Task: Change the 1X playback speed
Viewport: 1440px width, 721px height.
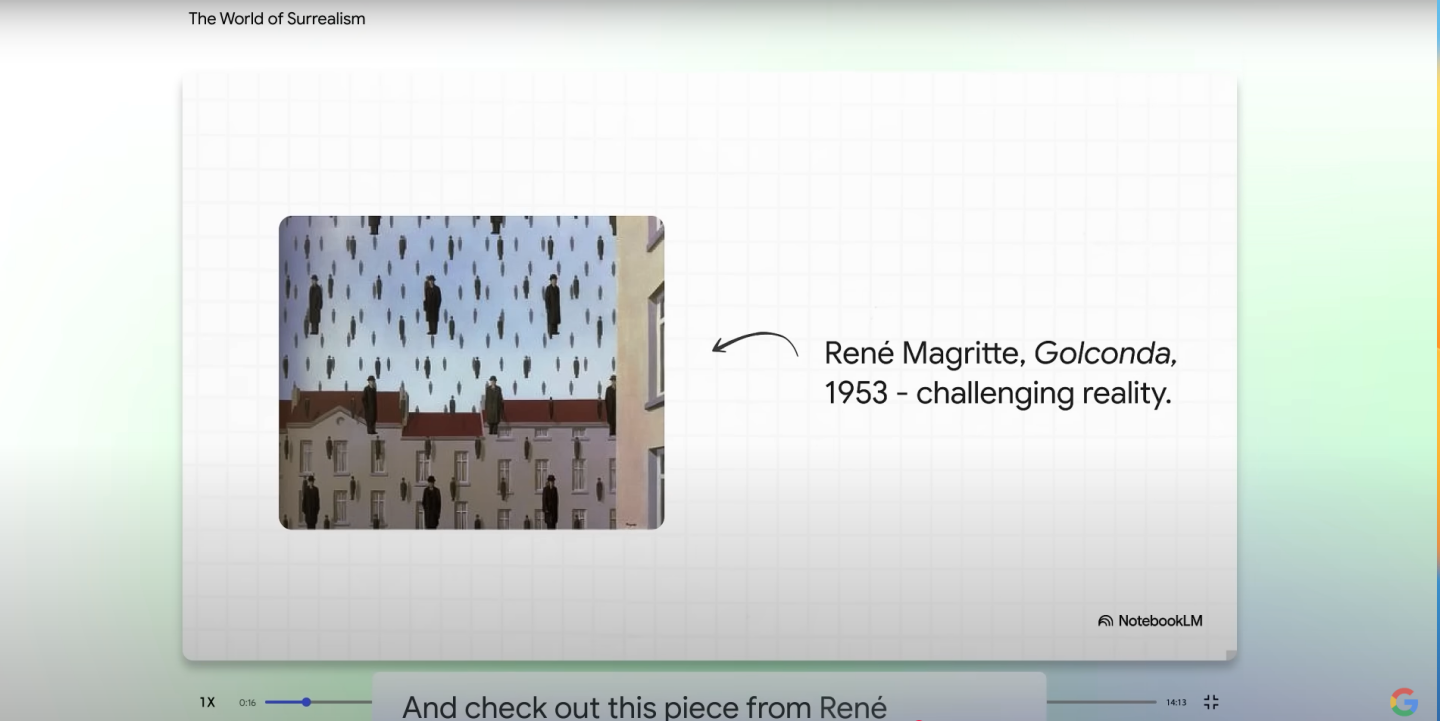Action: (207, 702)
